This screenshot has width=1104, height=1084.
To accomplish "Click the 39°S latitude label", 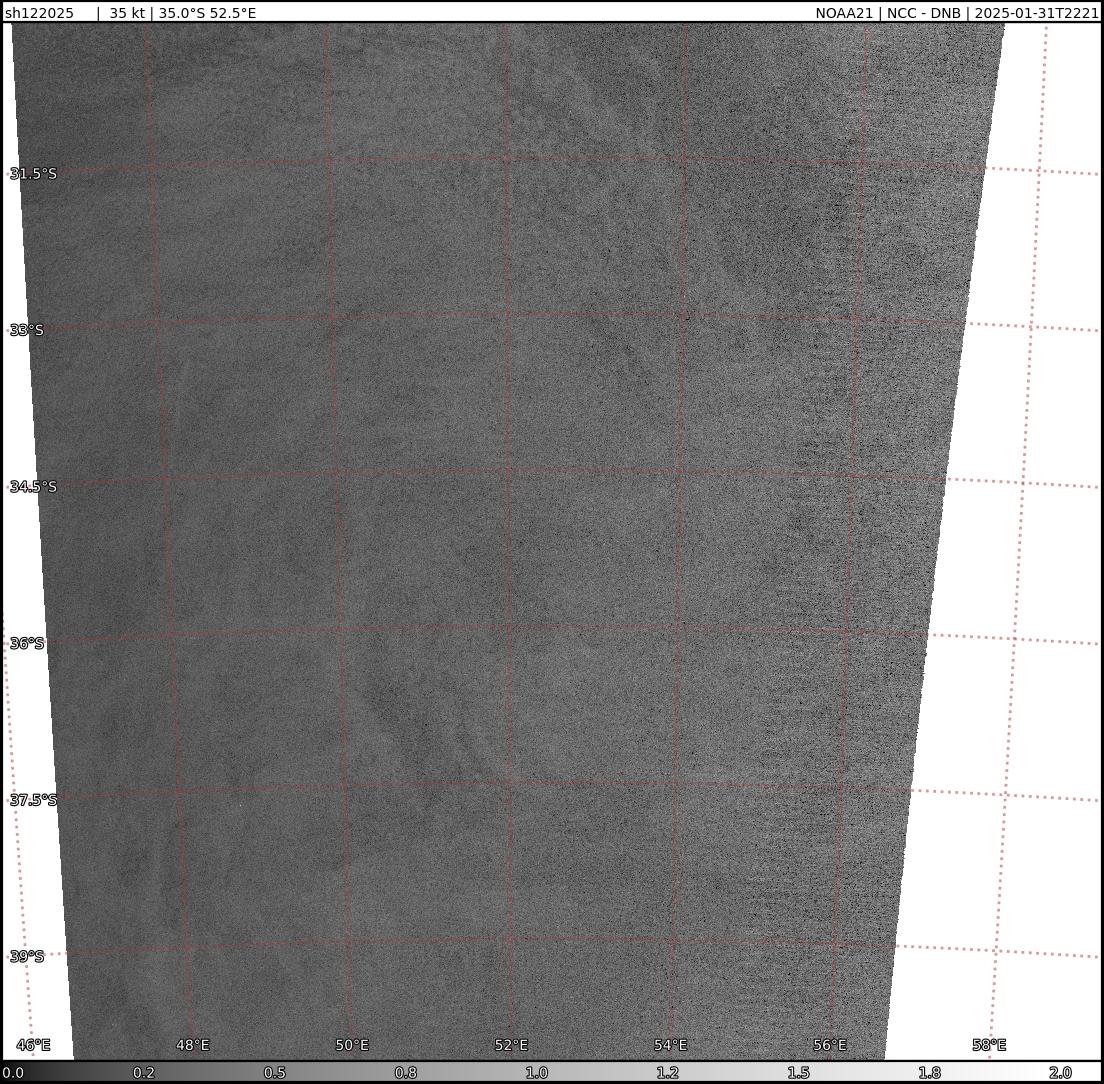I will [27, 956].
